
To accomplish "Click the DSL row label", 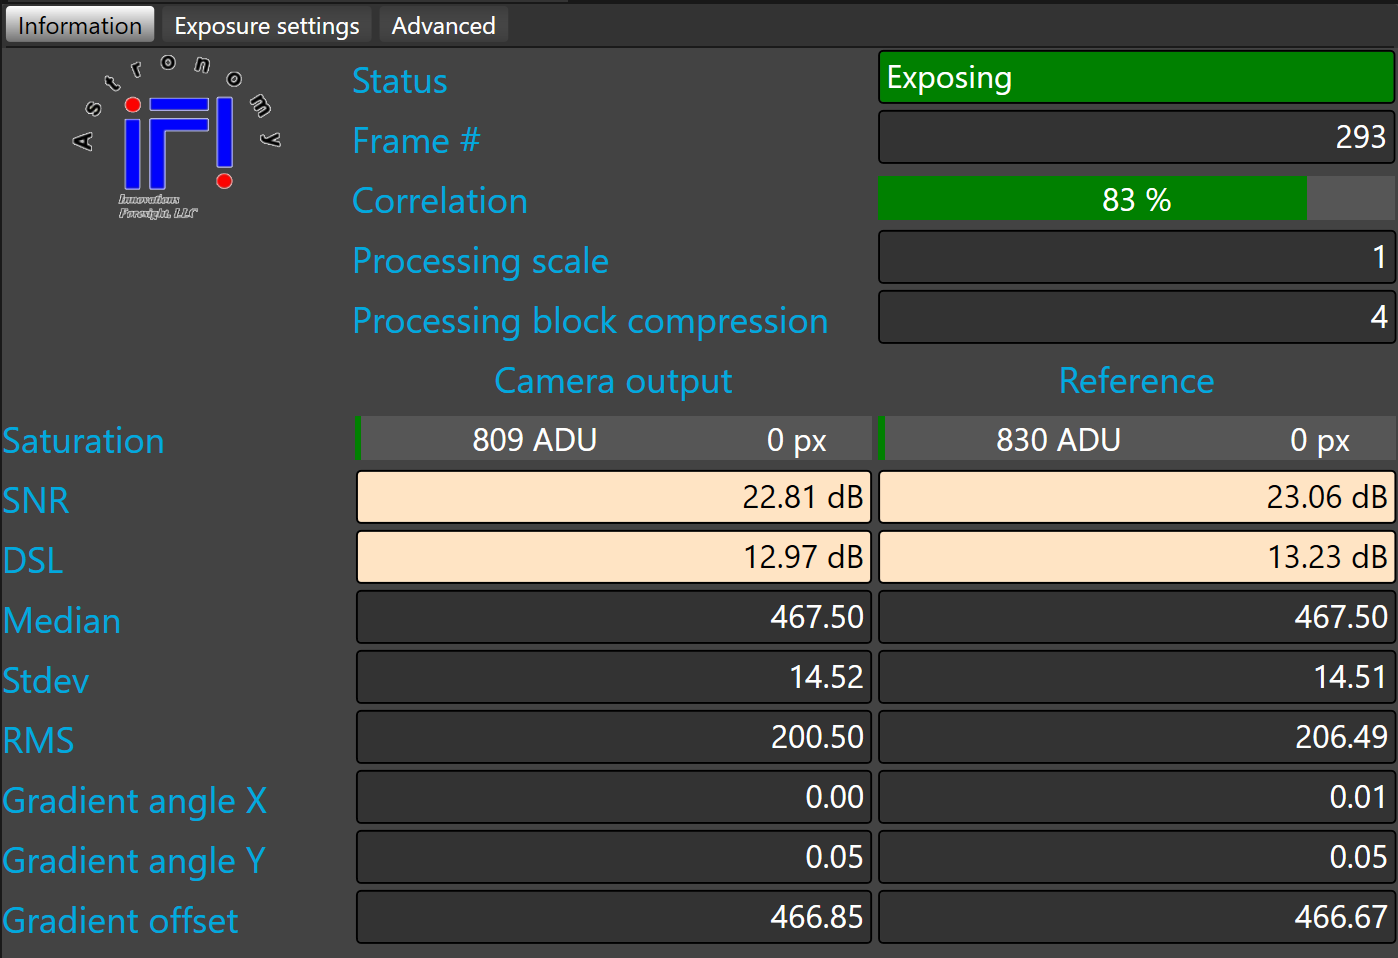I will coord(33,561).
